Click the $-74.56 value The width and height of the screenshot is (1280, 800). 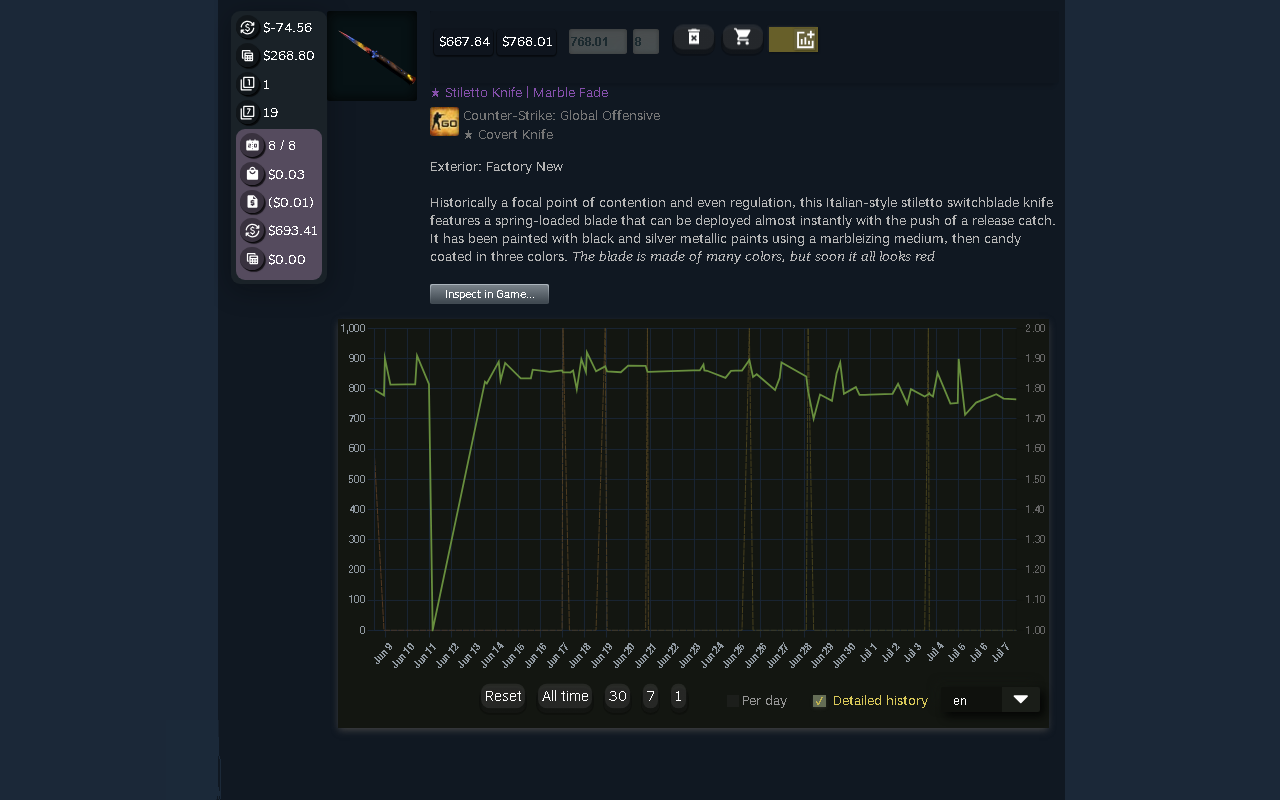[x=288, y=28]
